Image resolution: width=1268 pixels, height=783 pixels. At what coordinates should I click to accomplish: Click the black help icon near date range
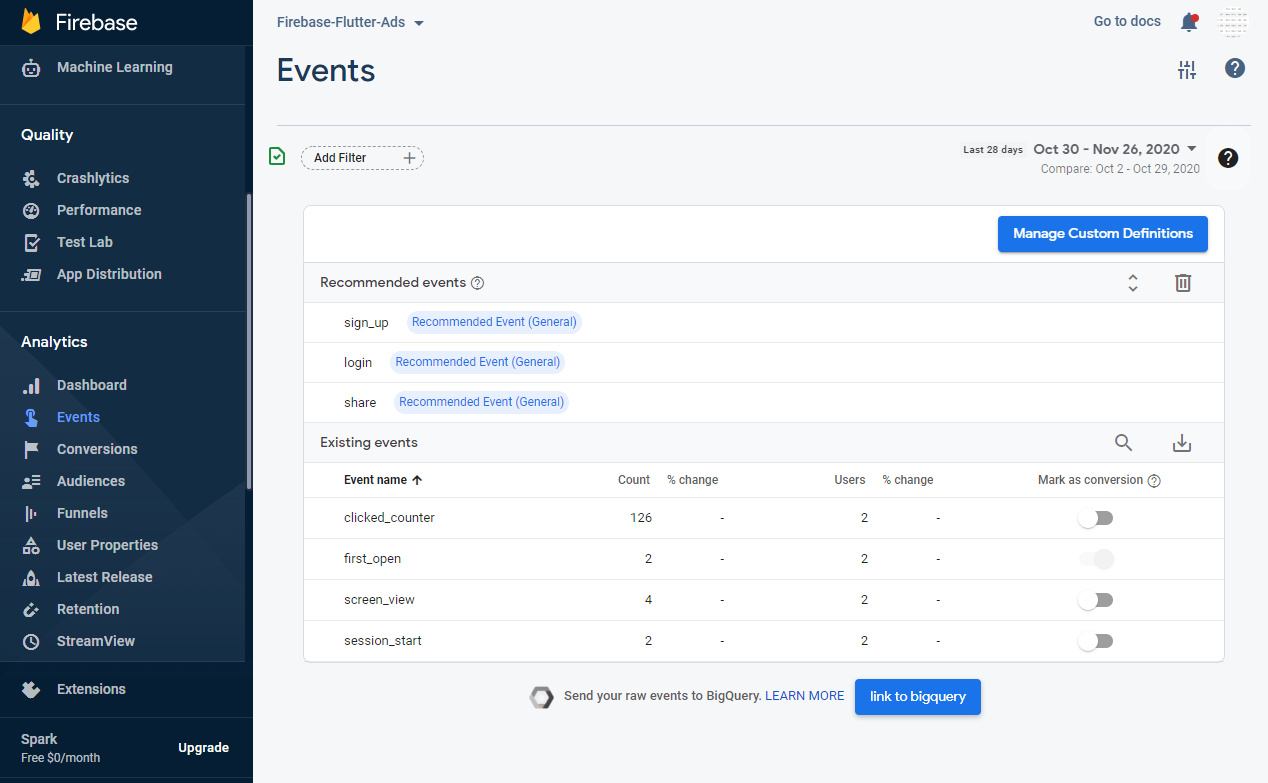[x=1228, y=158]
